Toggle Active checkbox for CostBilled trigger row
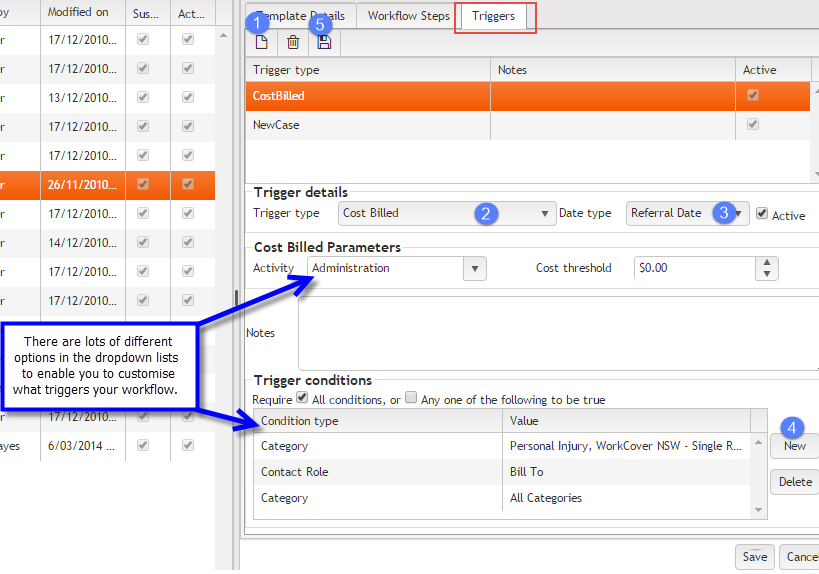The image size is (819, 574). pyautogui.click(x=752, y=96)
